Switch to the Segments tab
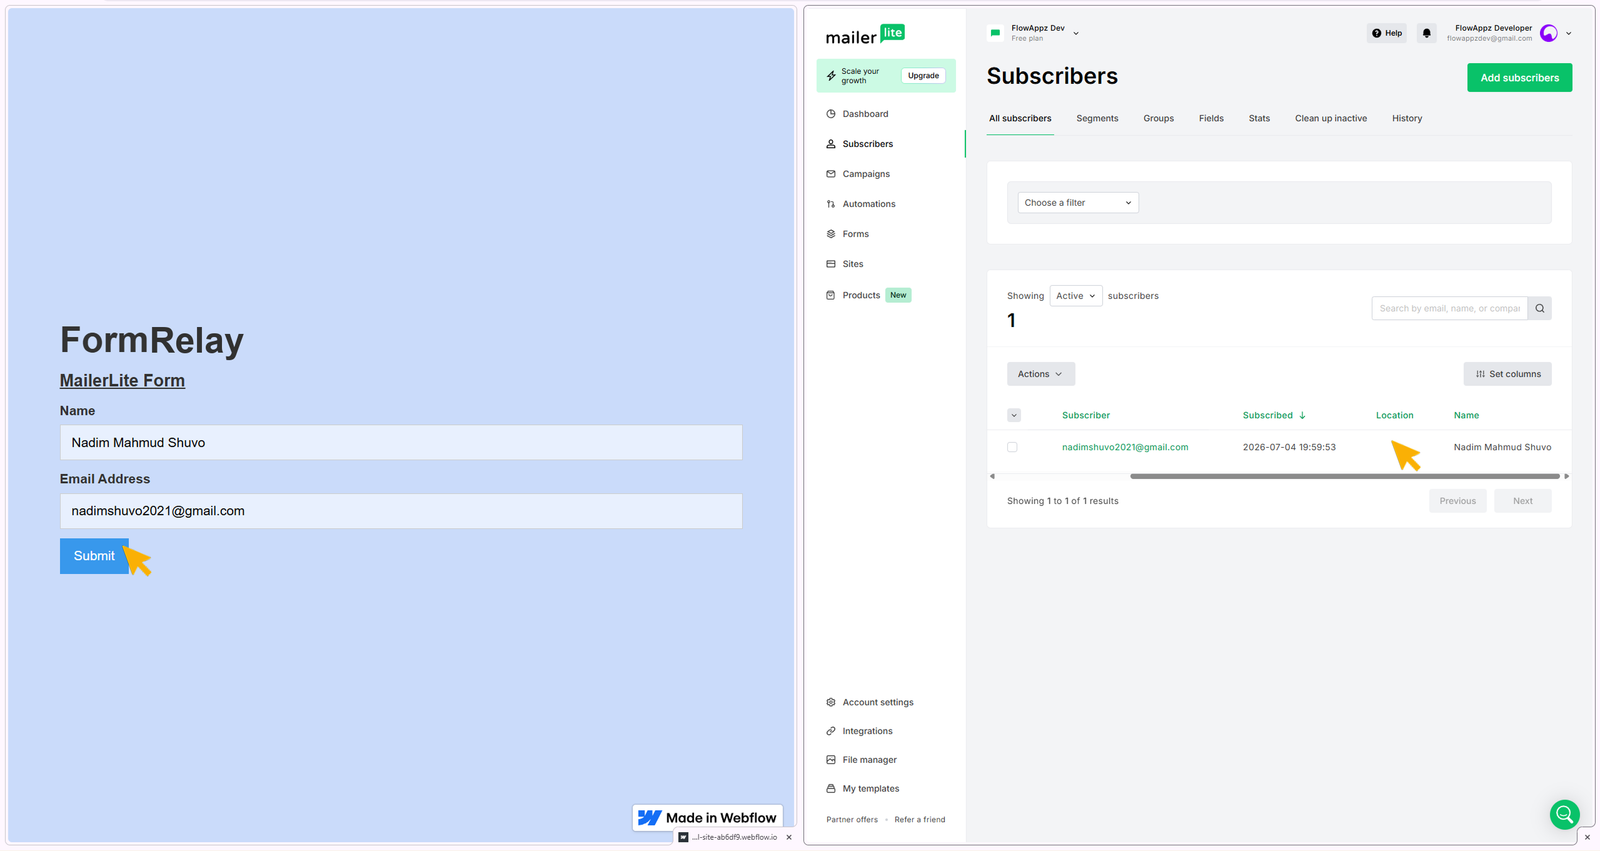This screenshot has height=851, width=1600. [1097, 118]
